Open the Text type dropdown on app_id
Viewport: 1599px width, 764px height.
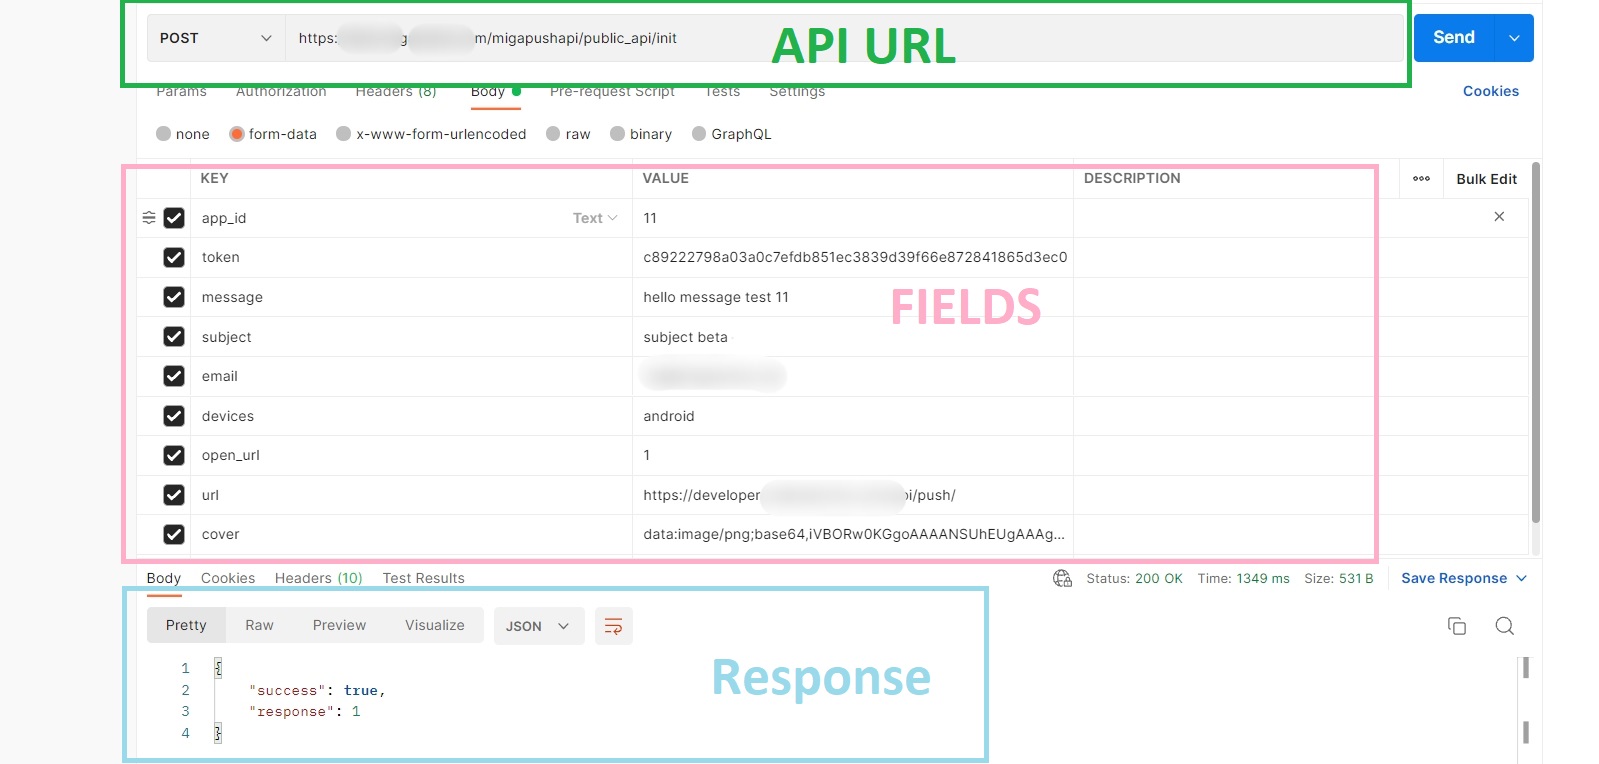pyautogui.click(x=595, y=218)
